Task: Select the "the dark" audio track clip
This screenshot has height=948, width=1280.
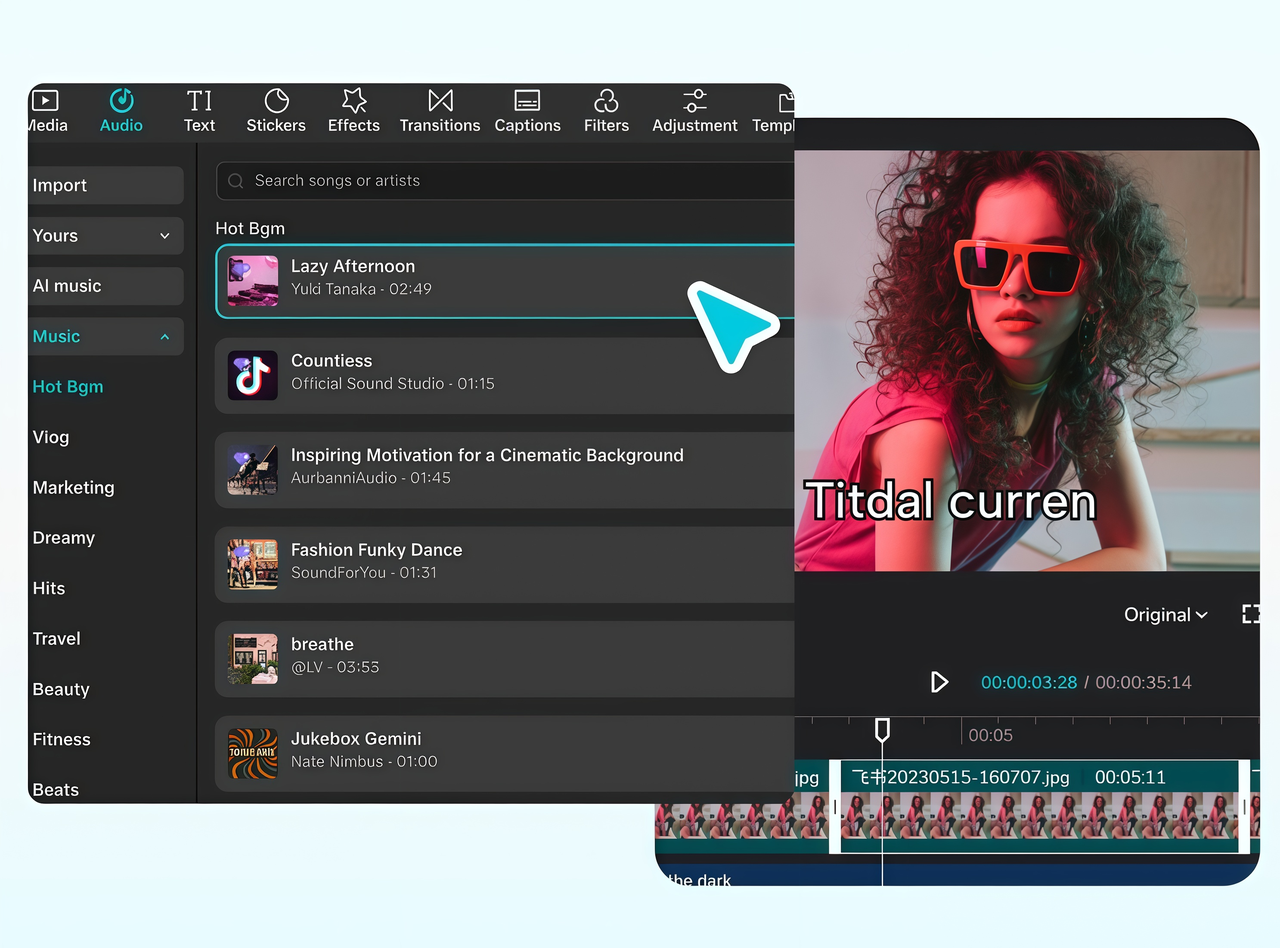Action: coord(957,875)
